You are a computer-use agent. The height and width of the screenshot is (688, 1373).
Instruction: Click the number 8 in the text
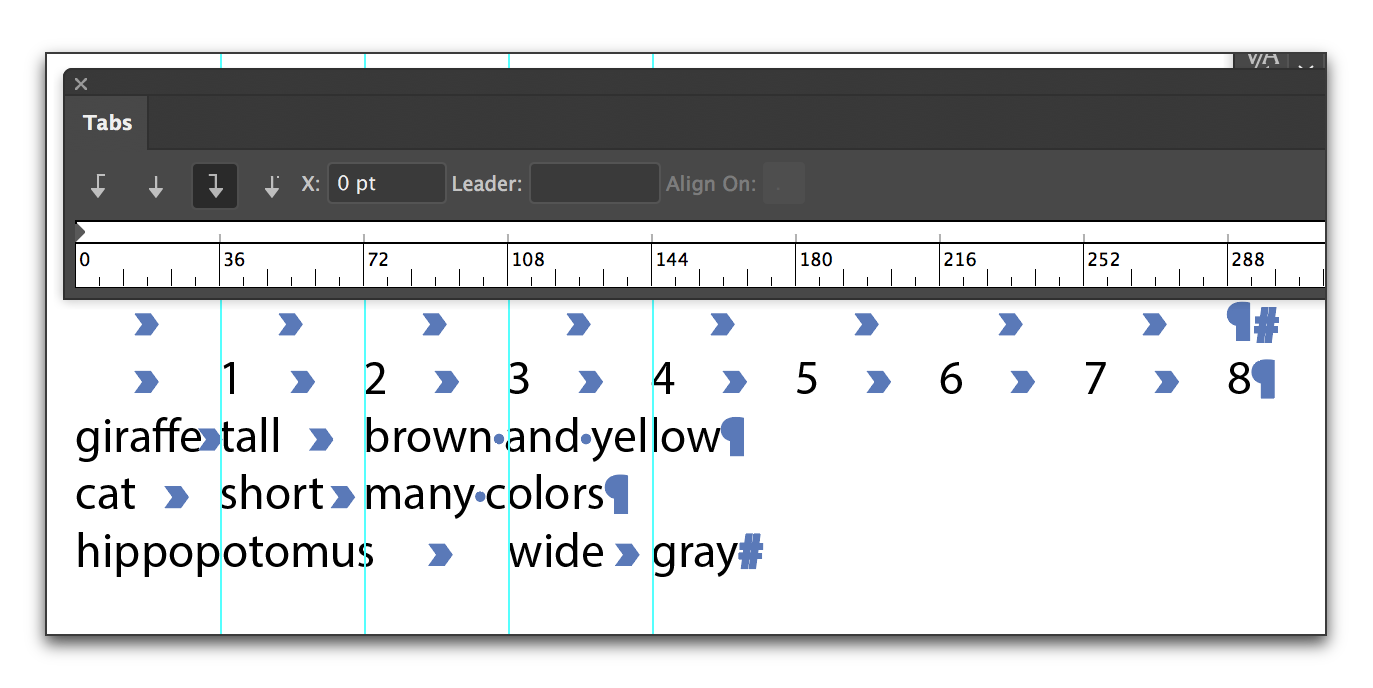pyautogui.click(x=1239, y=380)
